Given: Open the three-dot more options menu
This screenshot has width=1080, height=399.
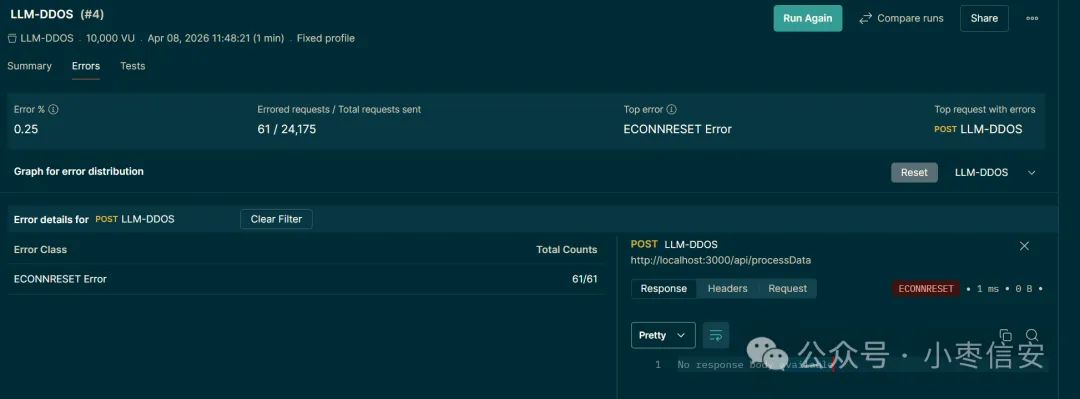Looking at the screenshot, I should [1032, 19].
